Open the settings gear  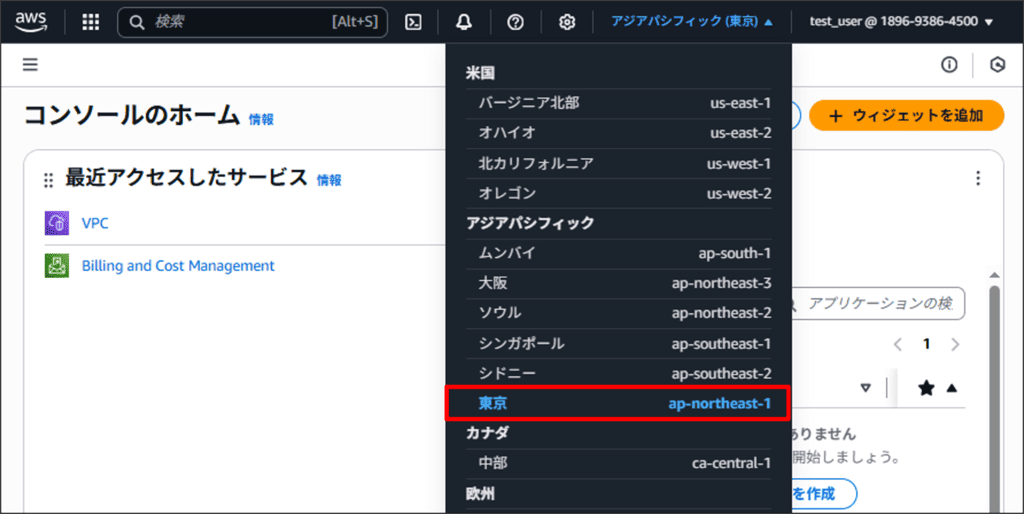pos(567,22)
